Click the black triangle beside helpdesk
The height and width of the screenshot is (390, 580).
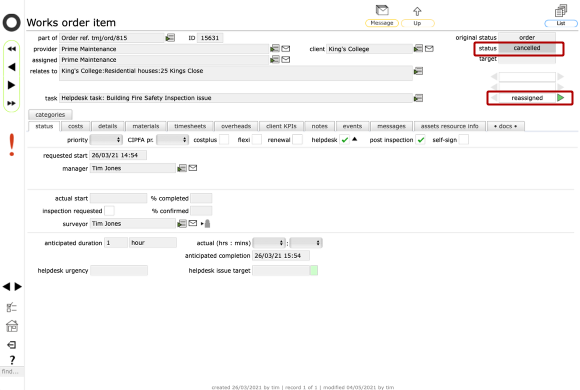click(x=354, y=139)
